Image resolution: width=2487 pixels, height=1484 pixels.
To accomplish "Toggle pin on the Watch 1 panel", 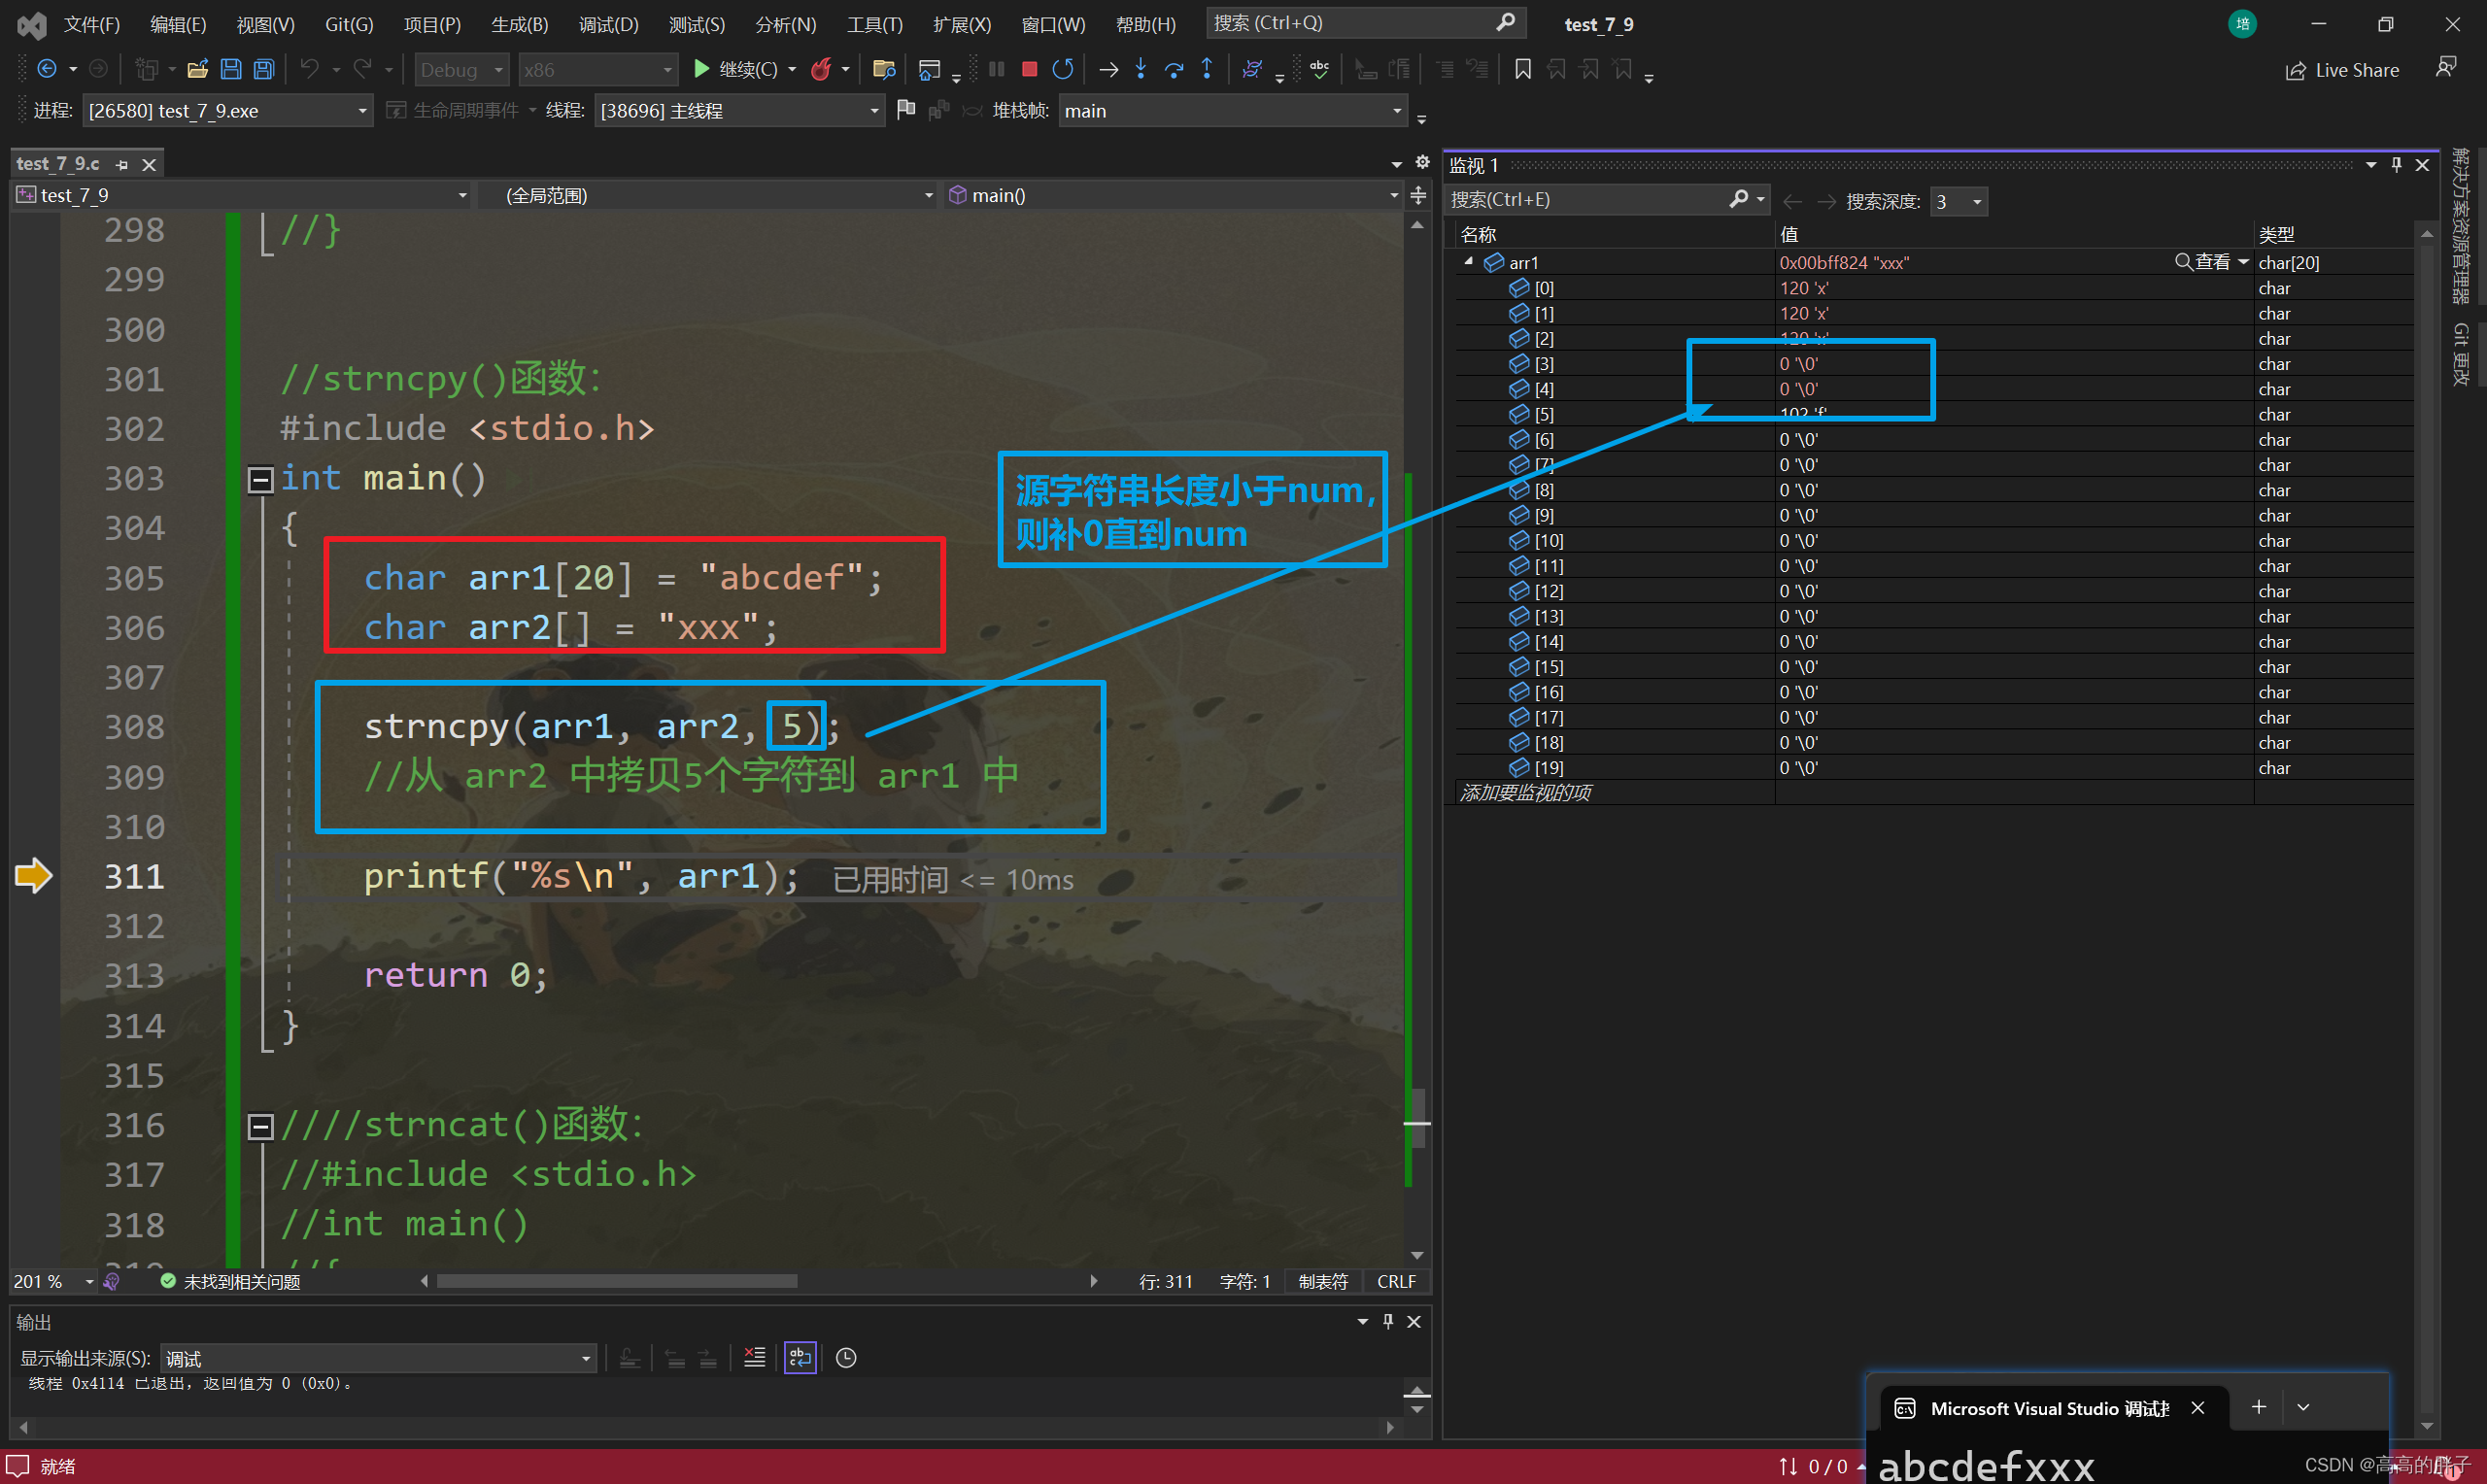I will point(2396,165).
